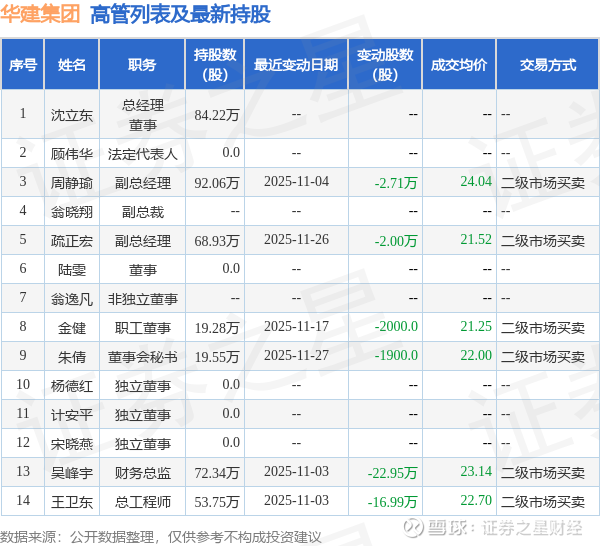Viewport: 600px width, 546px height.
Task: Click the change value -22.95万
Action: pos(392,473)
